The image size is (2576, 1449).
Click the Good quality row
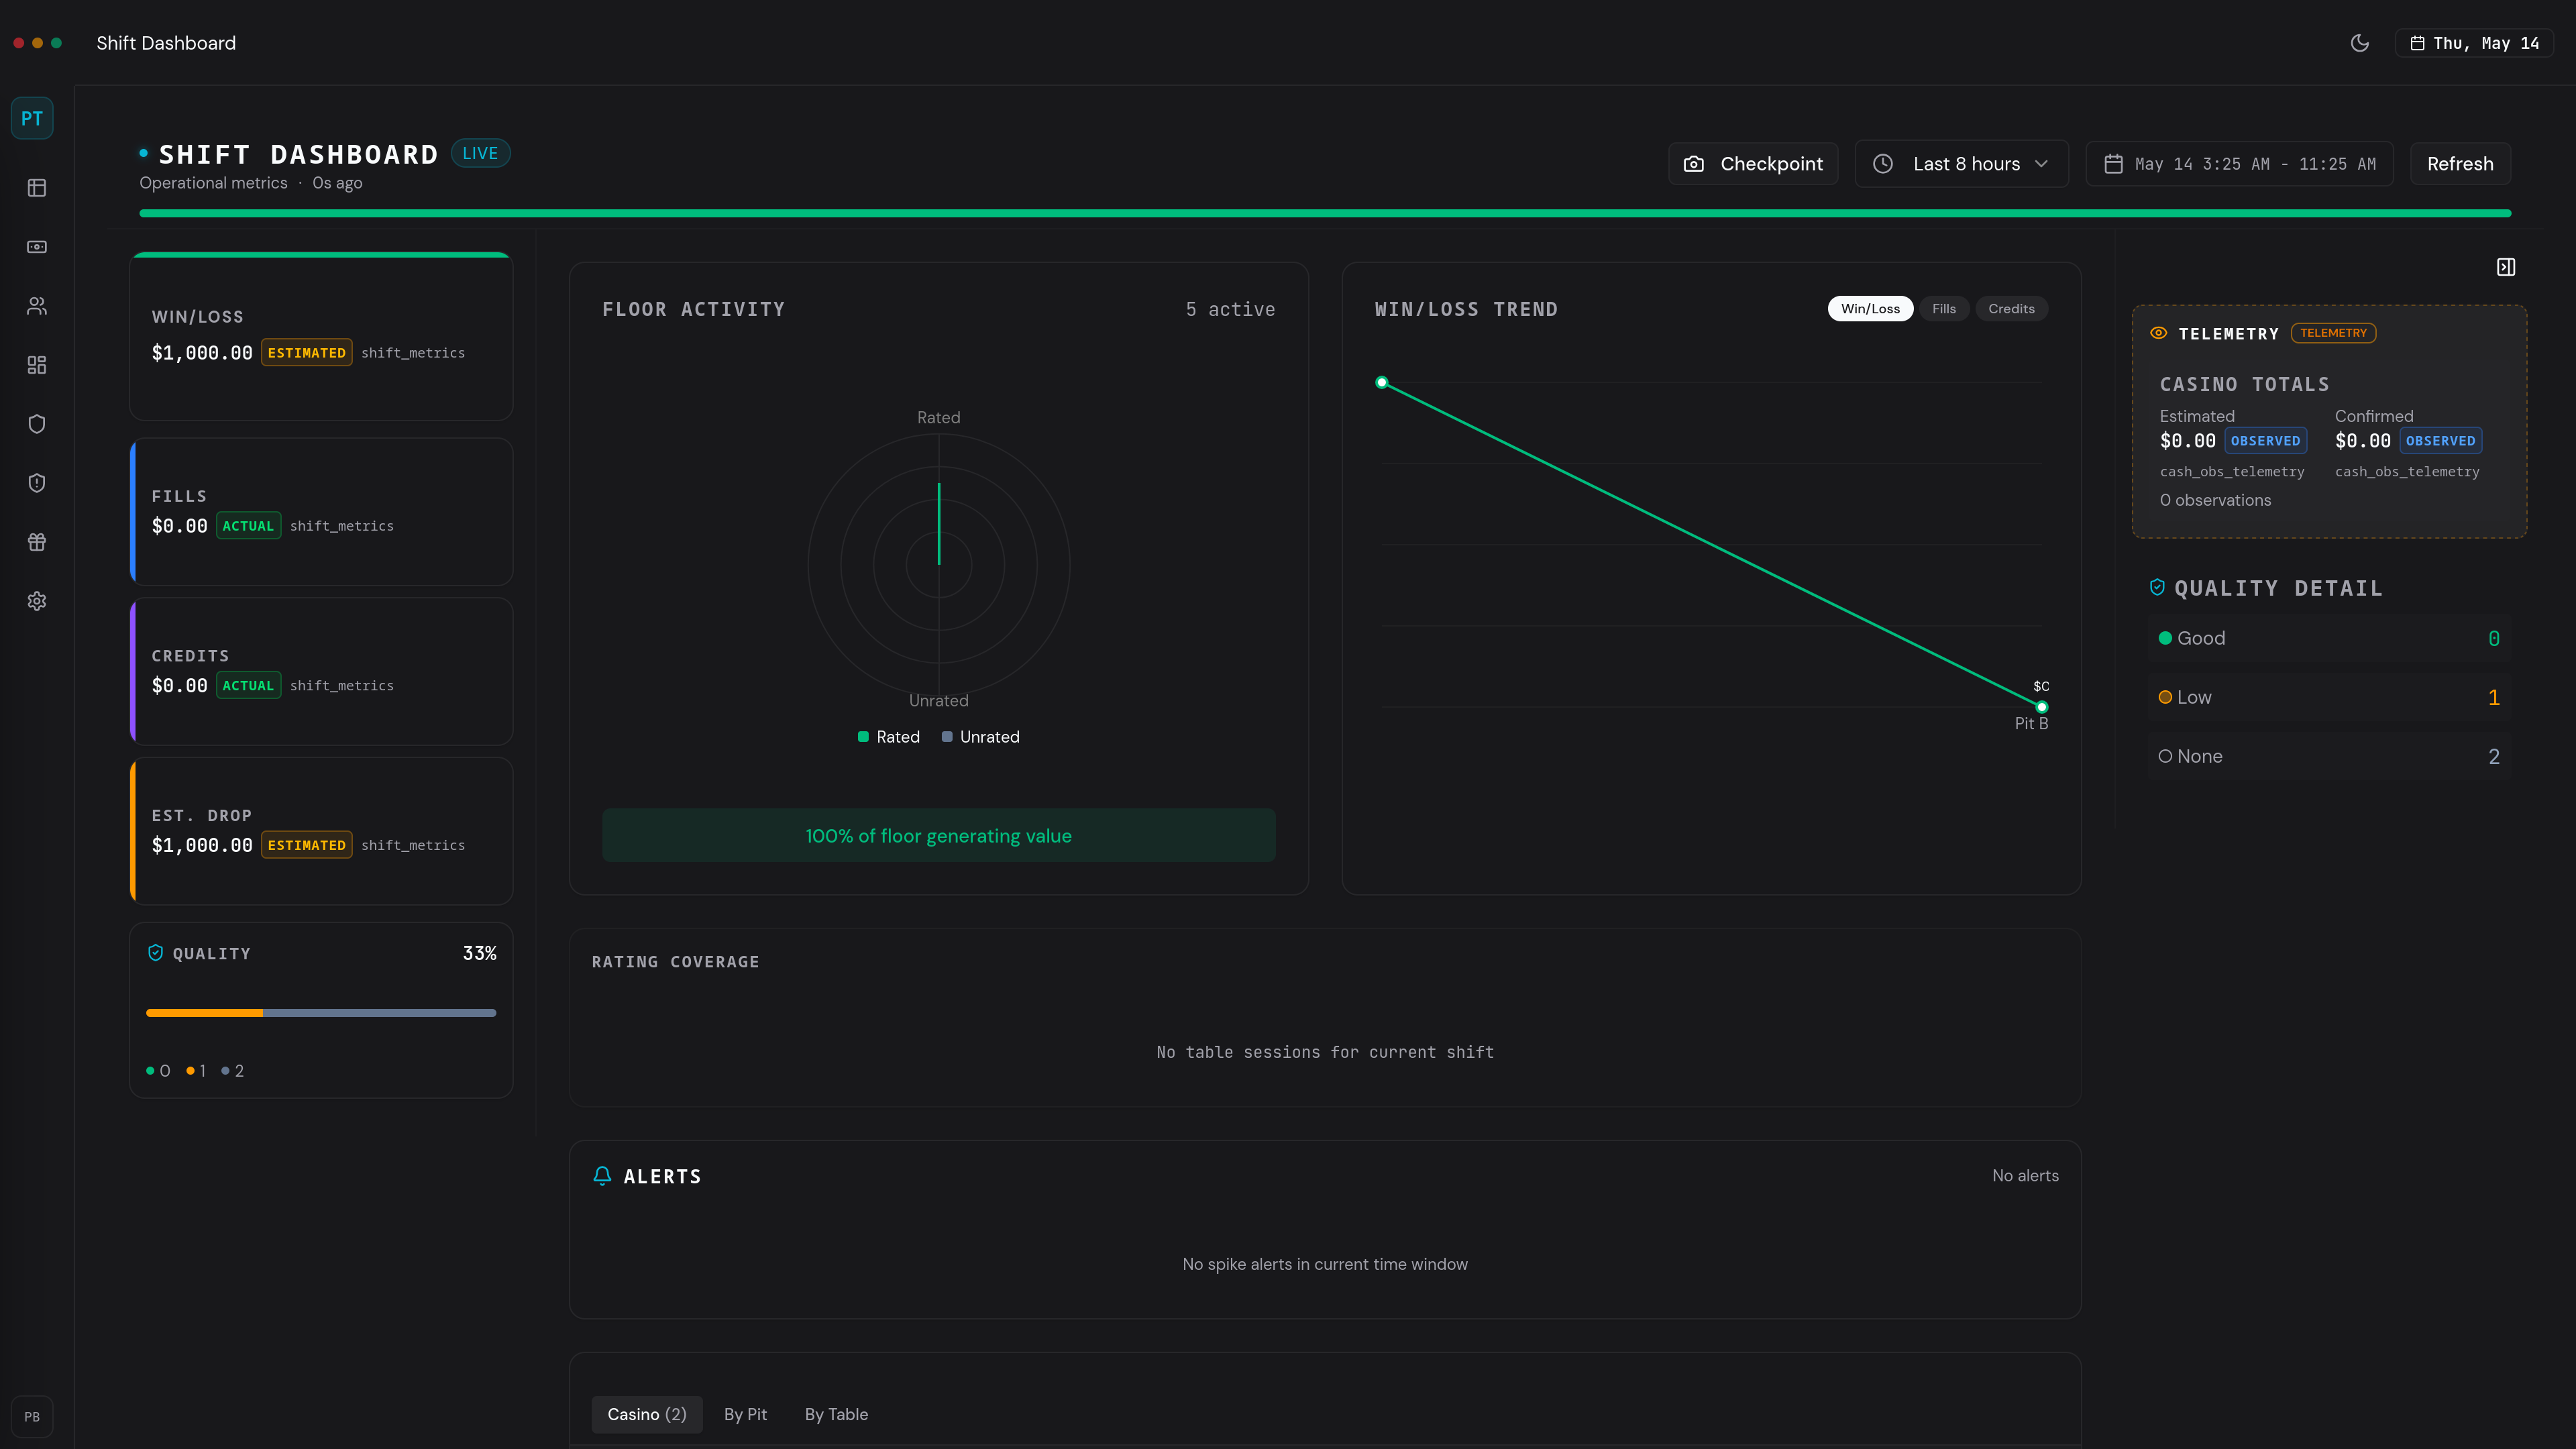point(2329,638)
